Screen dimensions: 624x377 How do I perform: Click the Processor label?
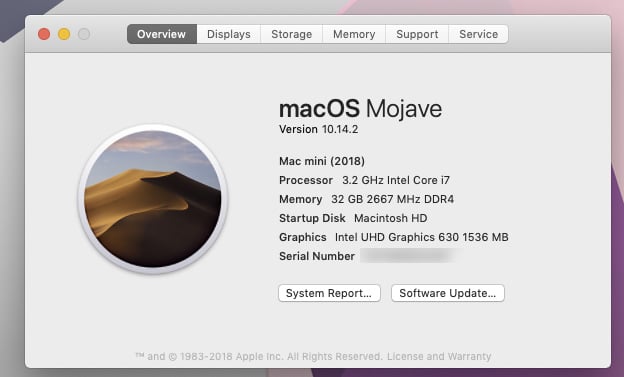[306, 180]
